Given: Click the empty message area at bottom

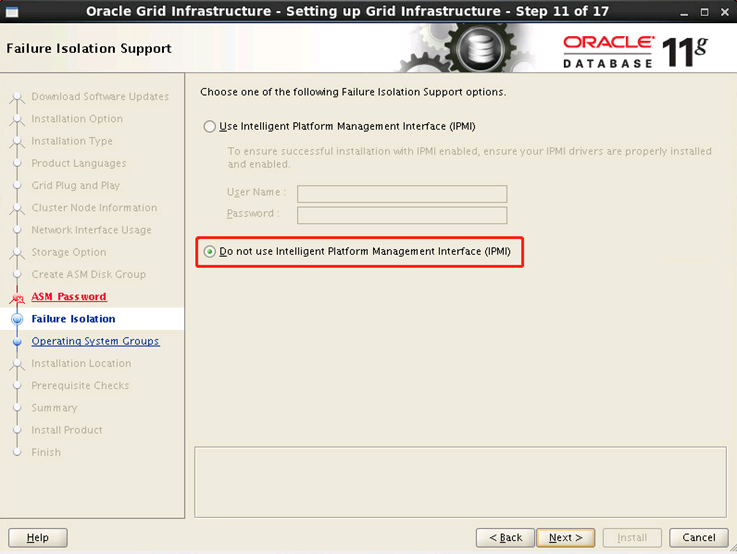Looking at the screenshot, I should click(x=460, y=482).
